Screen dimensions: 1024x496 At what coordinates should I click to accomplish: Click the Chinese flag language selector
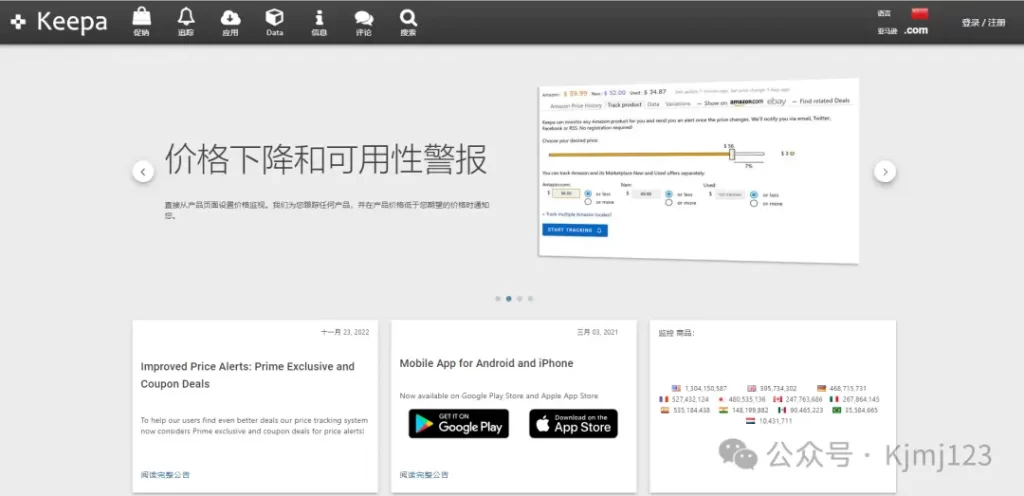920,13
